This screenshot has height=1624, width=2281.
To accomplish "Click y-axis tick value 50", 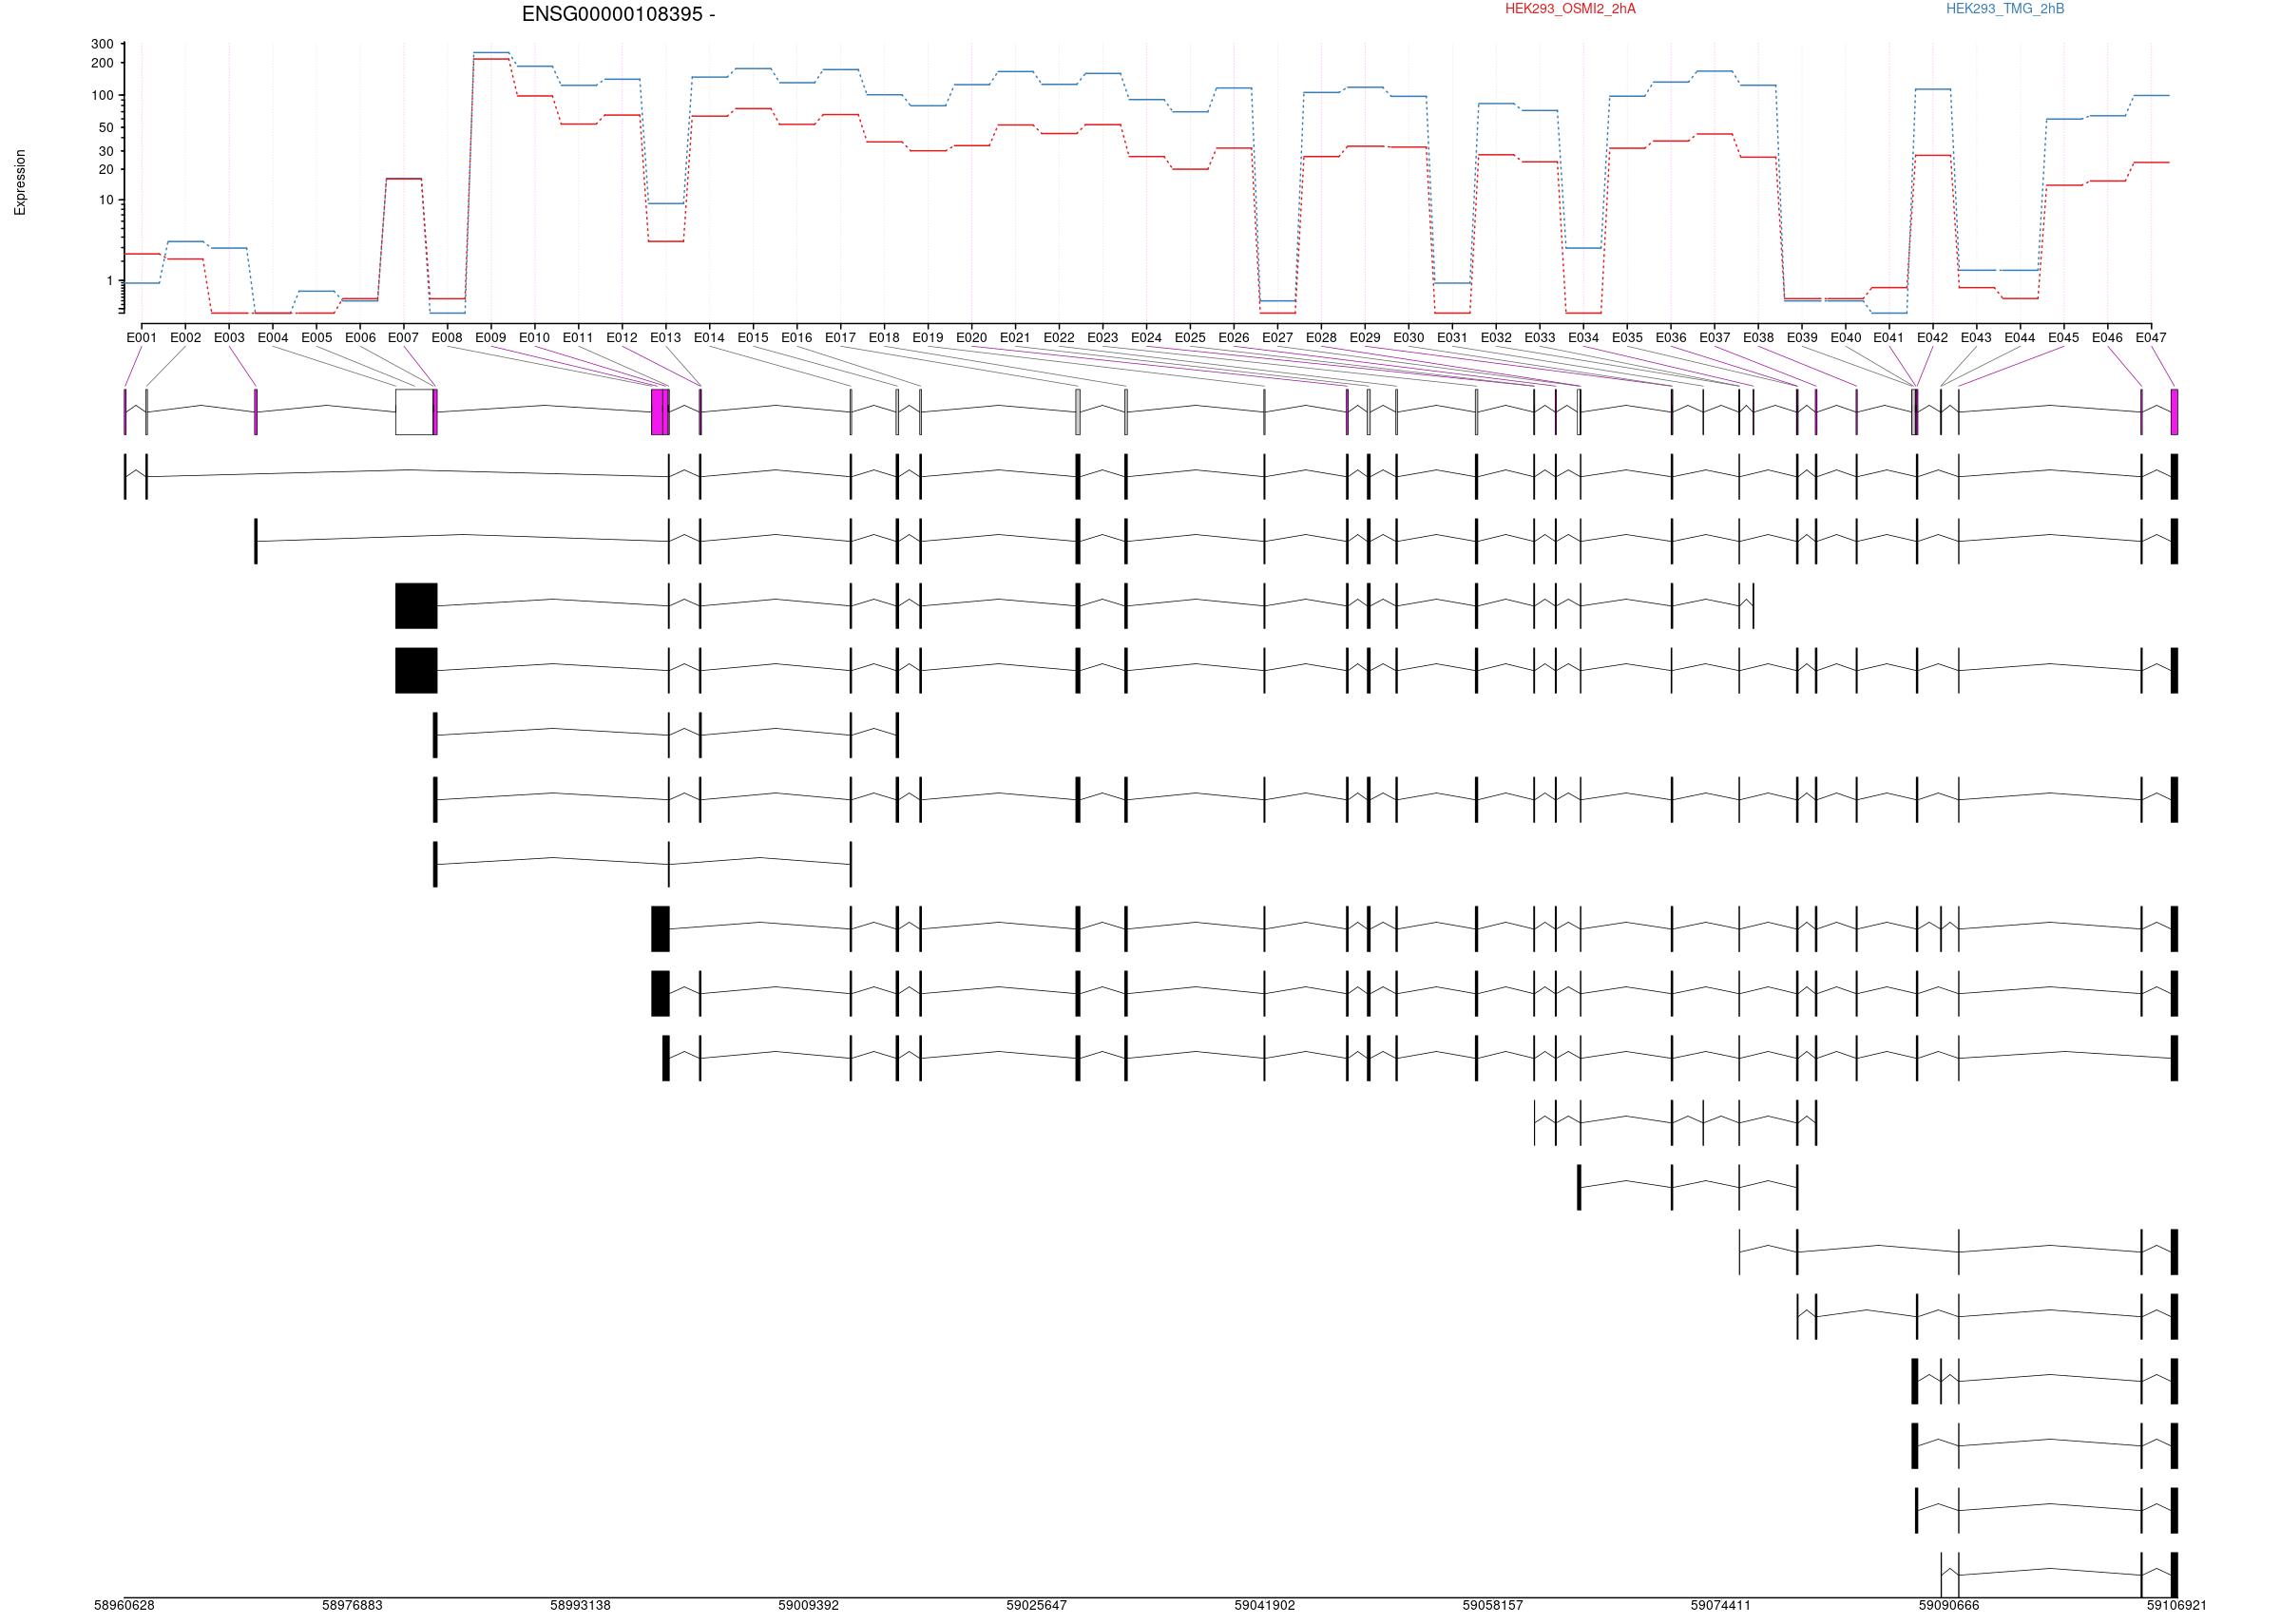I will [106, 128].
